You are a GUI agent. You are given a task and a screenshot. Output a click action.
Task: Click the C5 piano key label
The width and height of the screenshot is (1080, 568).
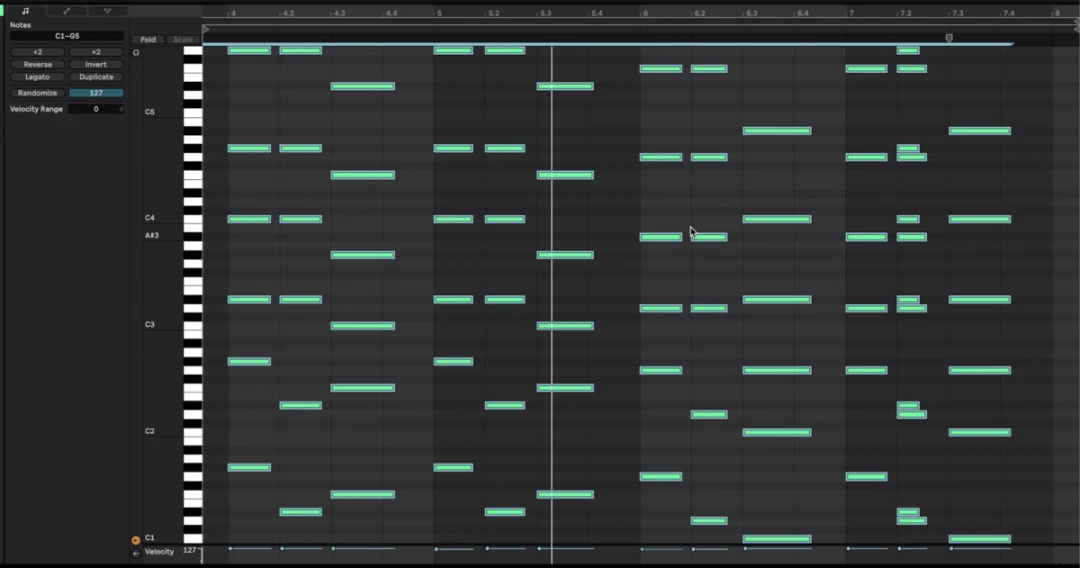(x=149, y=112)
